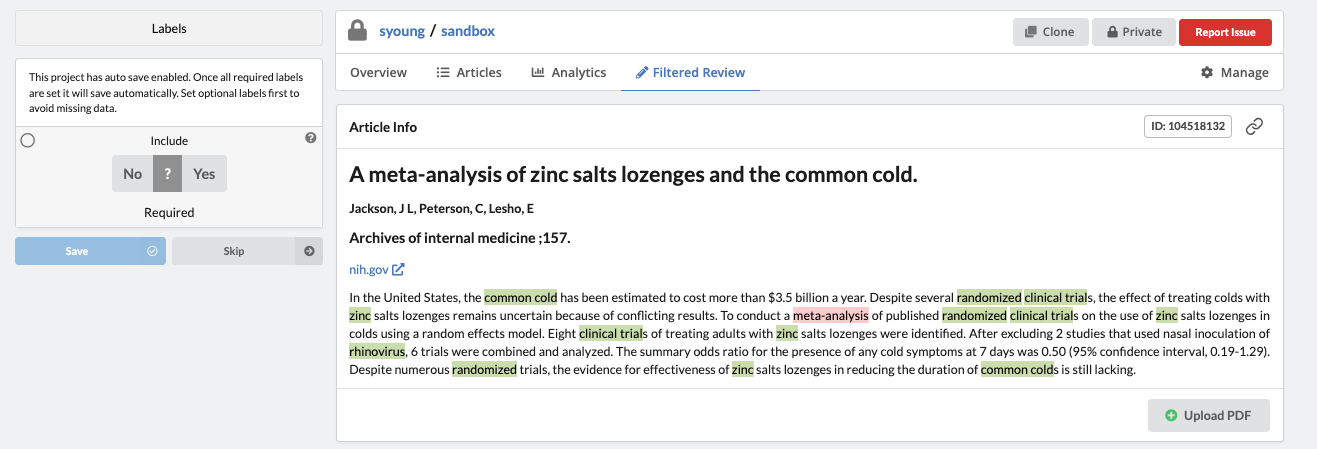The image size is (1317, 449).
Task: Copy article link via chain icon
Action: (x=1254, y=127)
